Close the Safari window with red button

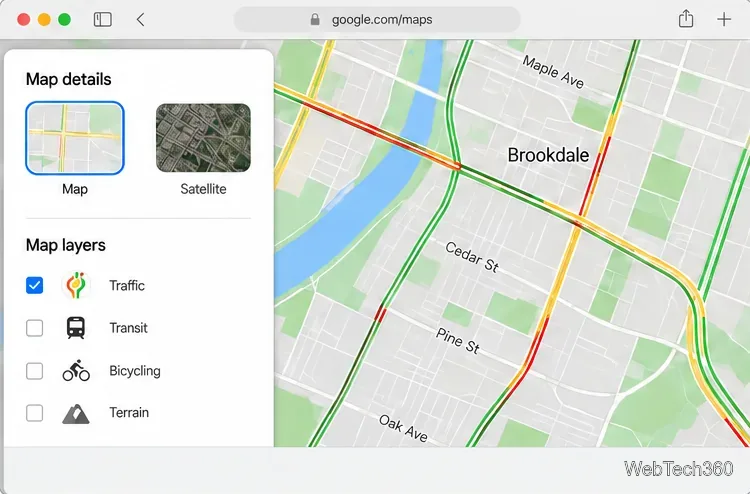pos(23,20)
